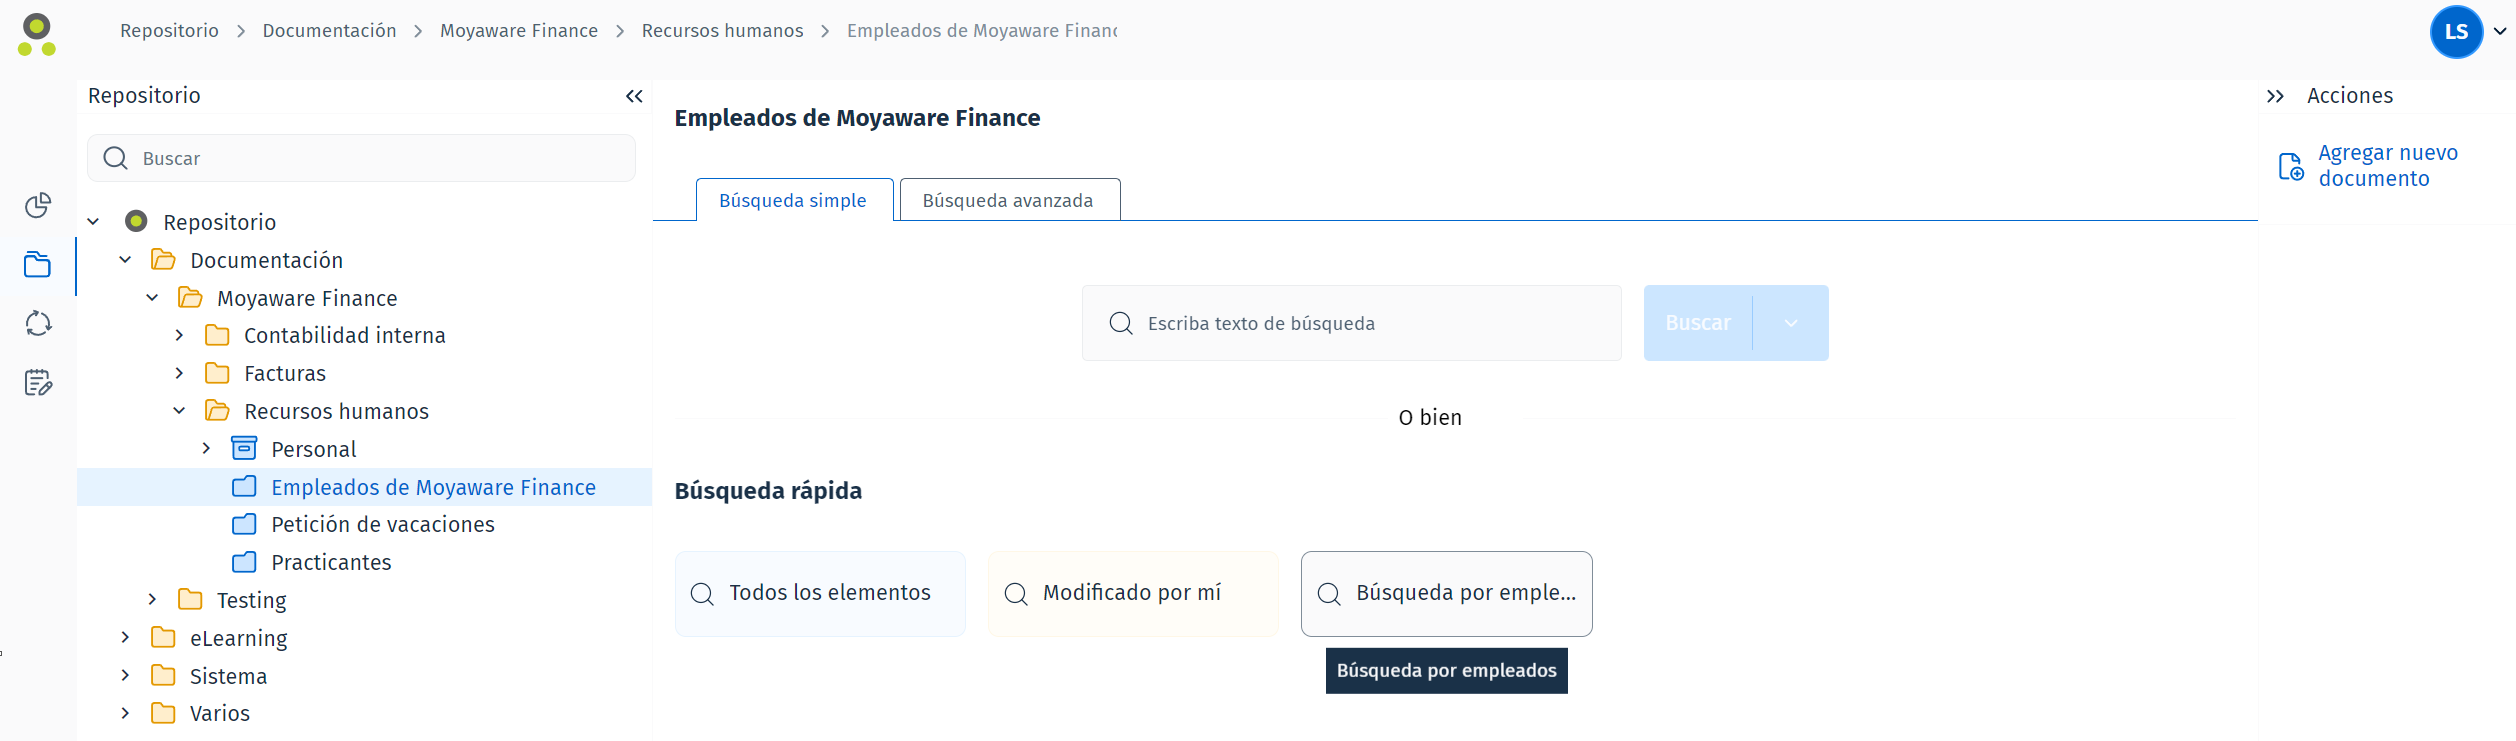Click the Contabilidad interna folder icon
Image resolution: width=2516 pixels, height=741 pixels.
217,335
